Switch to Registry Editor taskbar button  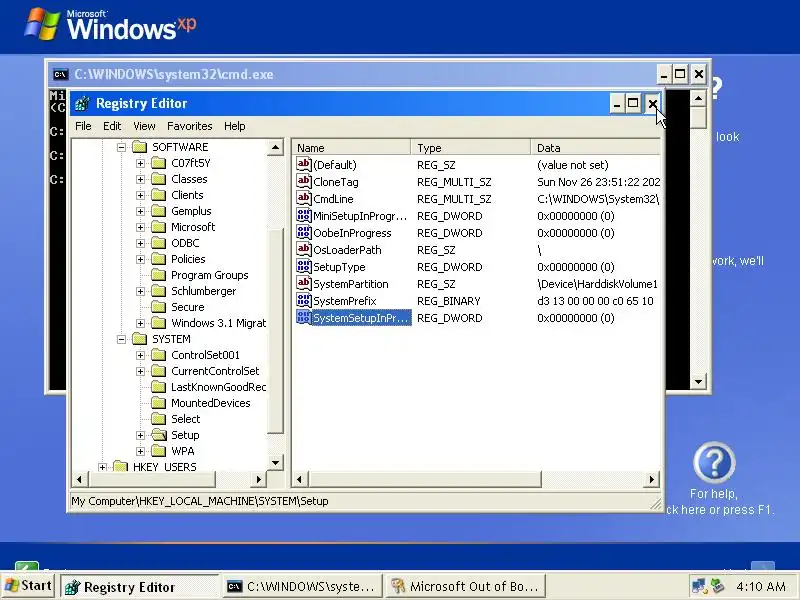(140, 587)
